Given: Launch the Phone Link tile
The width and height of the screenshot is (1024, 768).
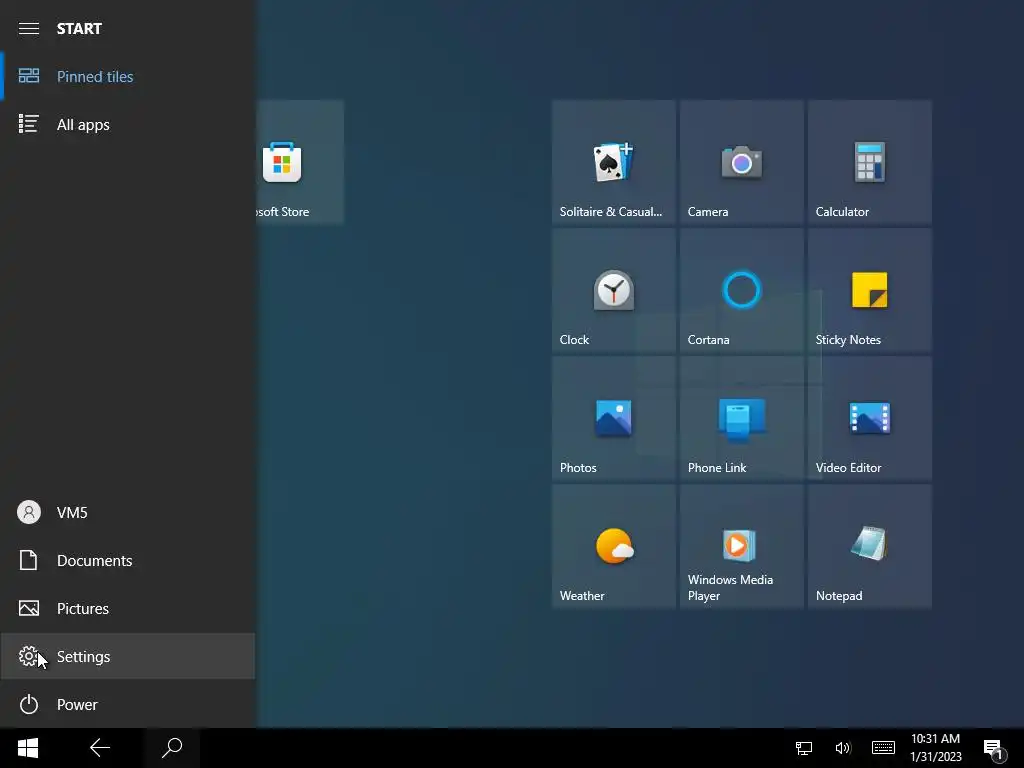Looking at the screenshot, I should [x=741, y=418].
